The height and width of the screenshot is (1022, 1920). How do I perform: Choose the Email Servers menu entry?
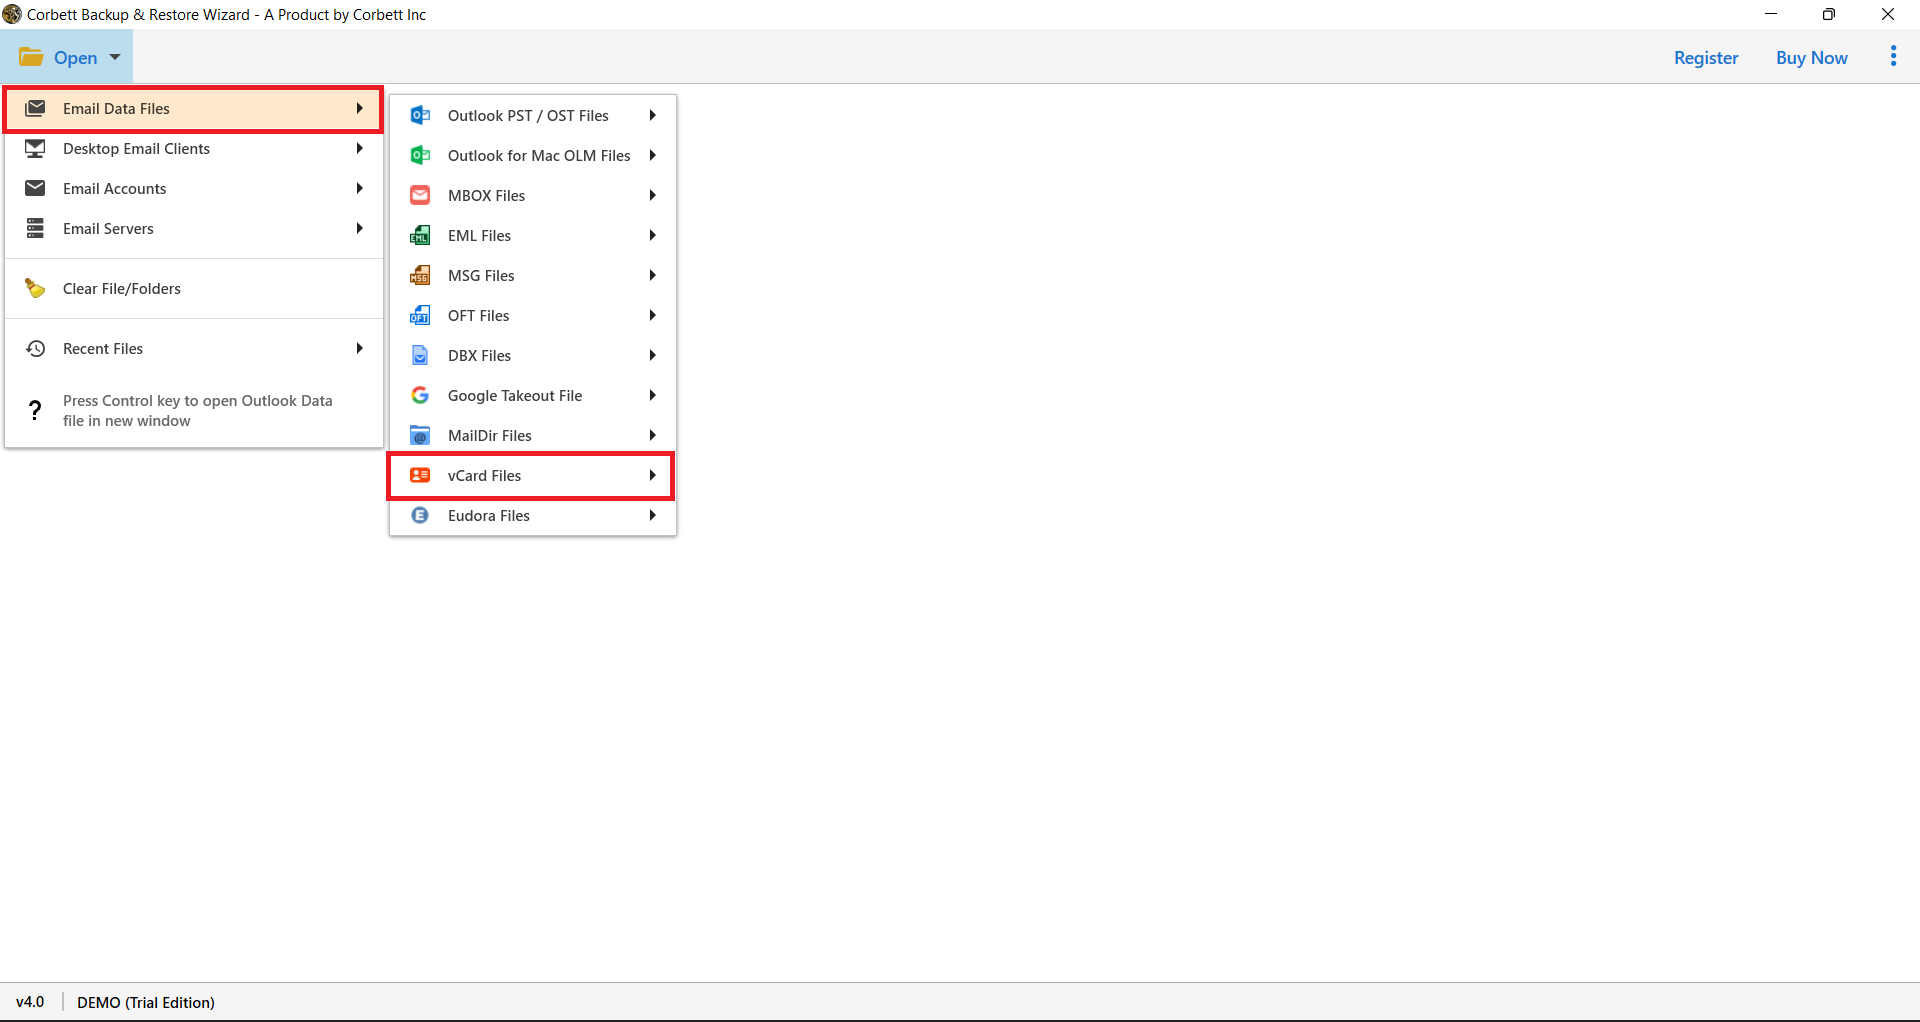click(194, 228)
